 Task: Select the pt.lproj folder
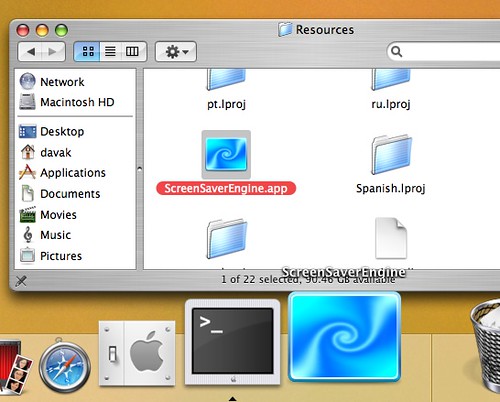[x=226, y=80]
